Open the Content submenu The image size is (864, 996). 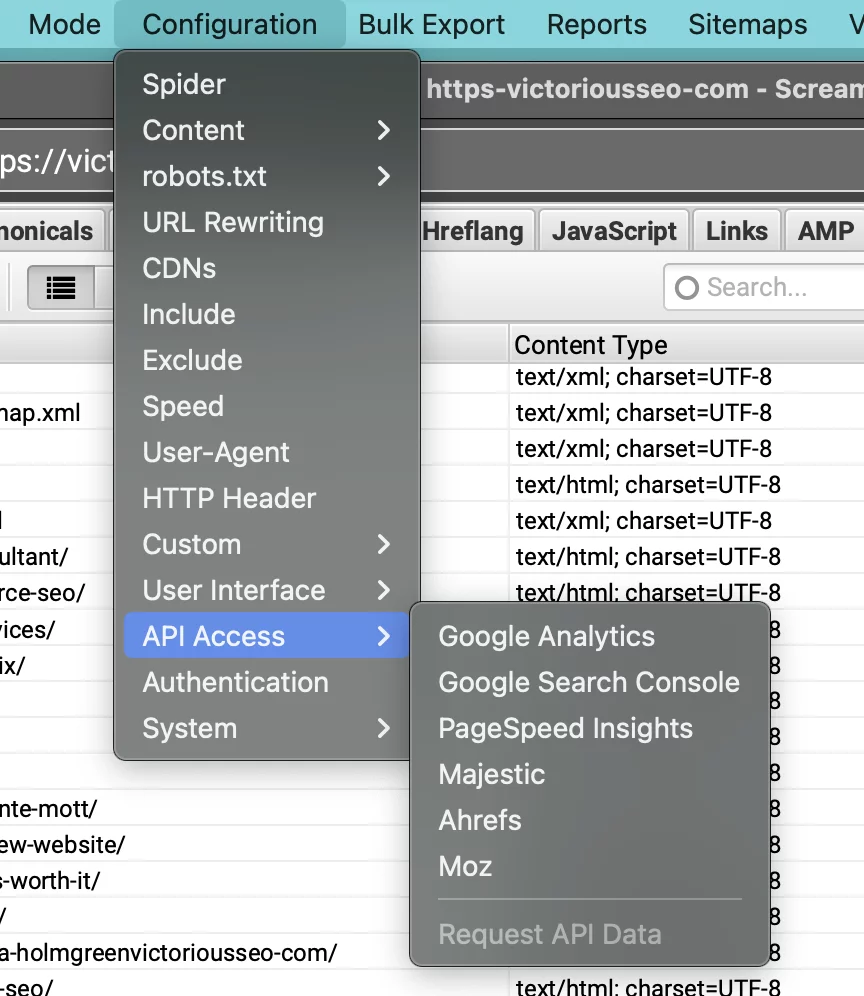pyautogui.click(x=267, y=130)
